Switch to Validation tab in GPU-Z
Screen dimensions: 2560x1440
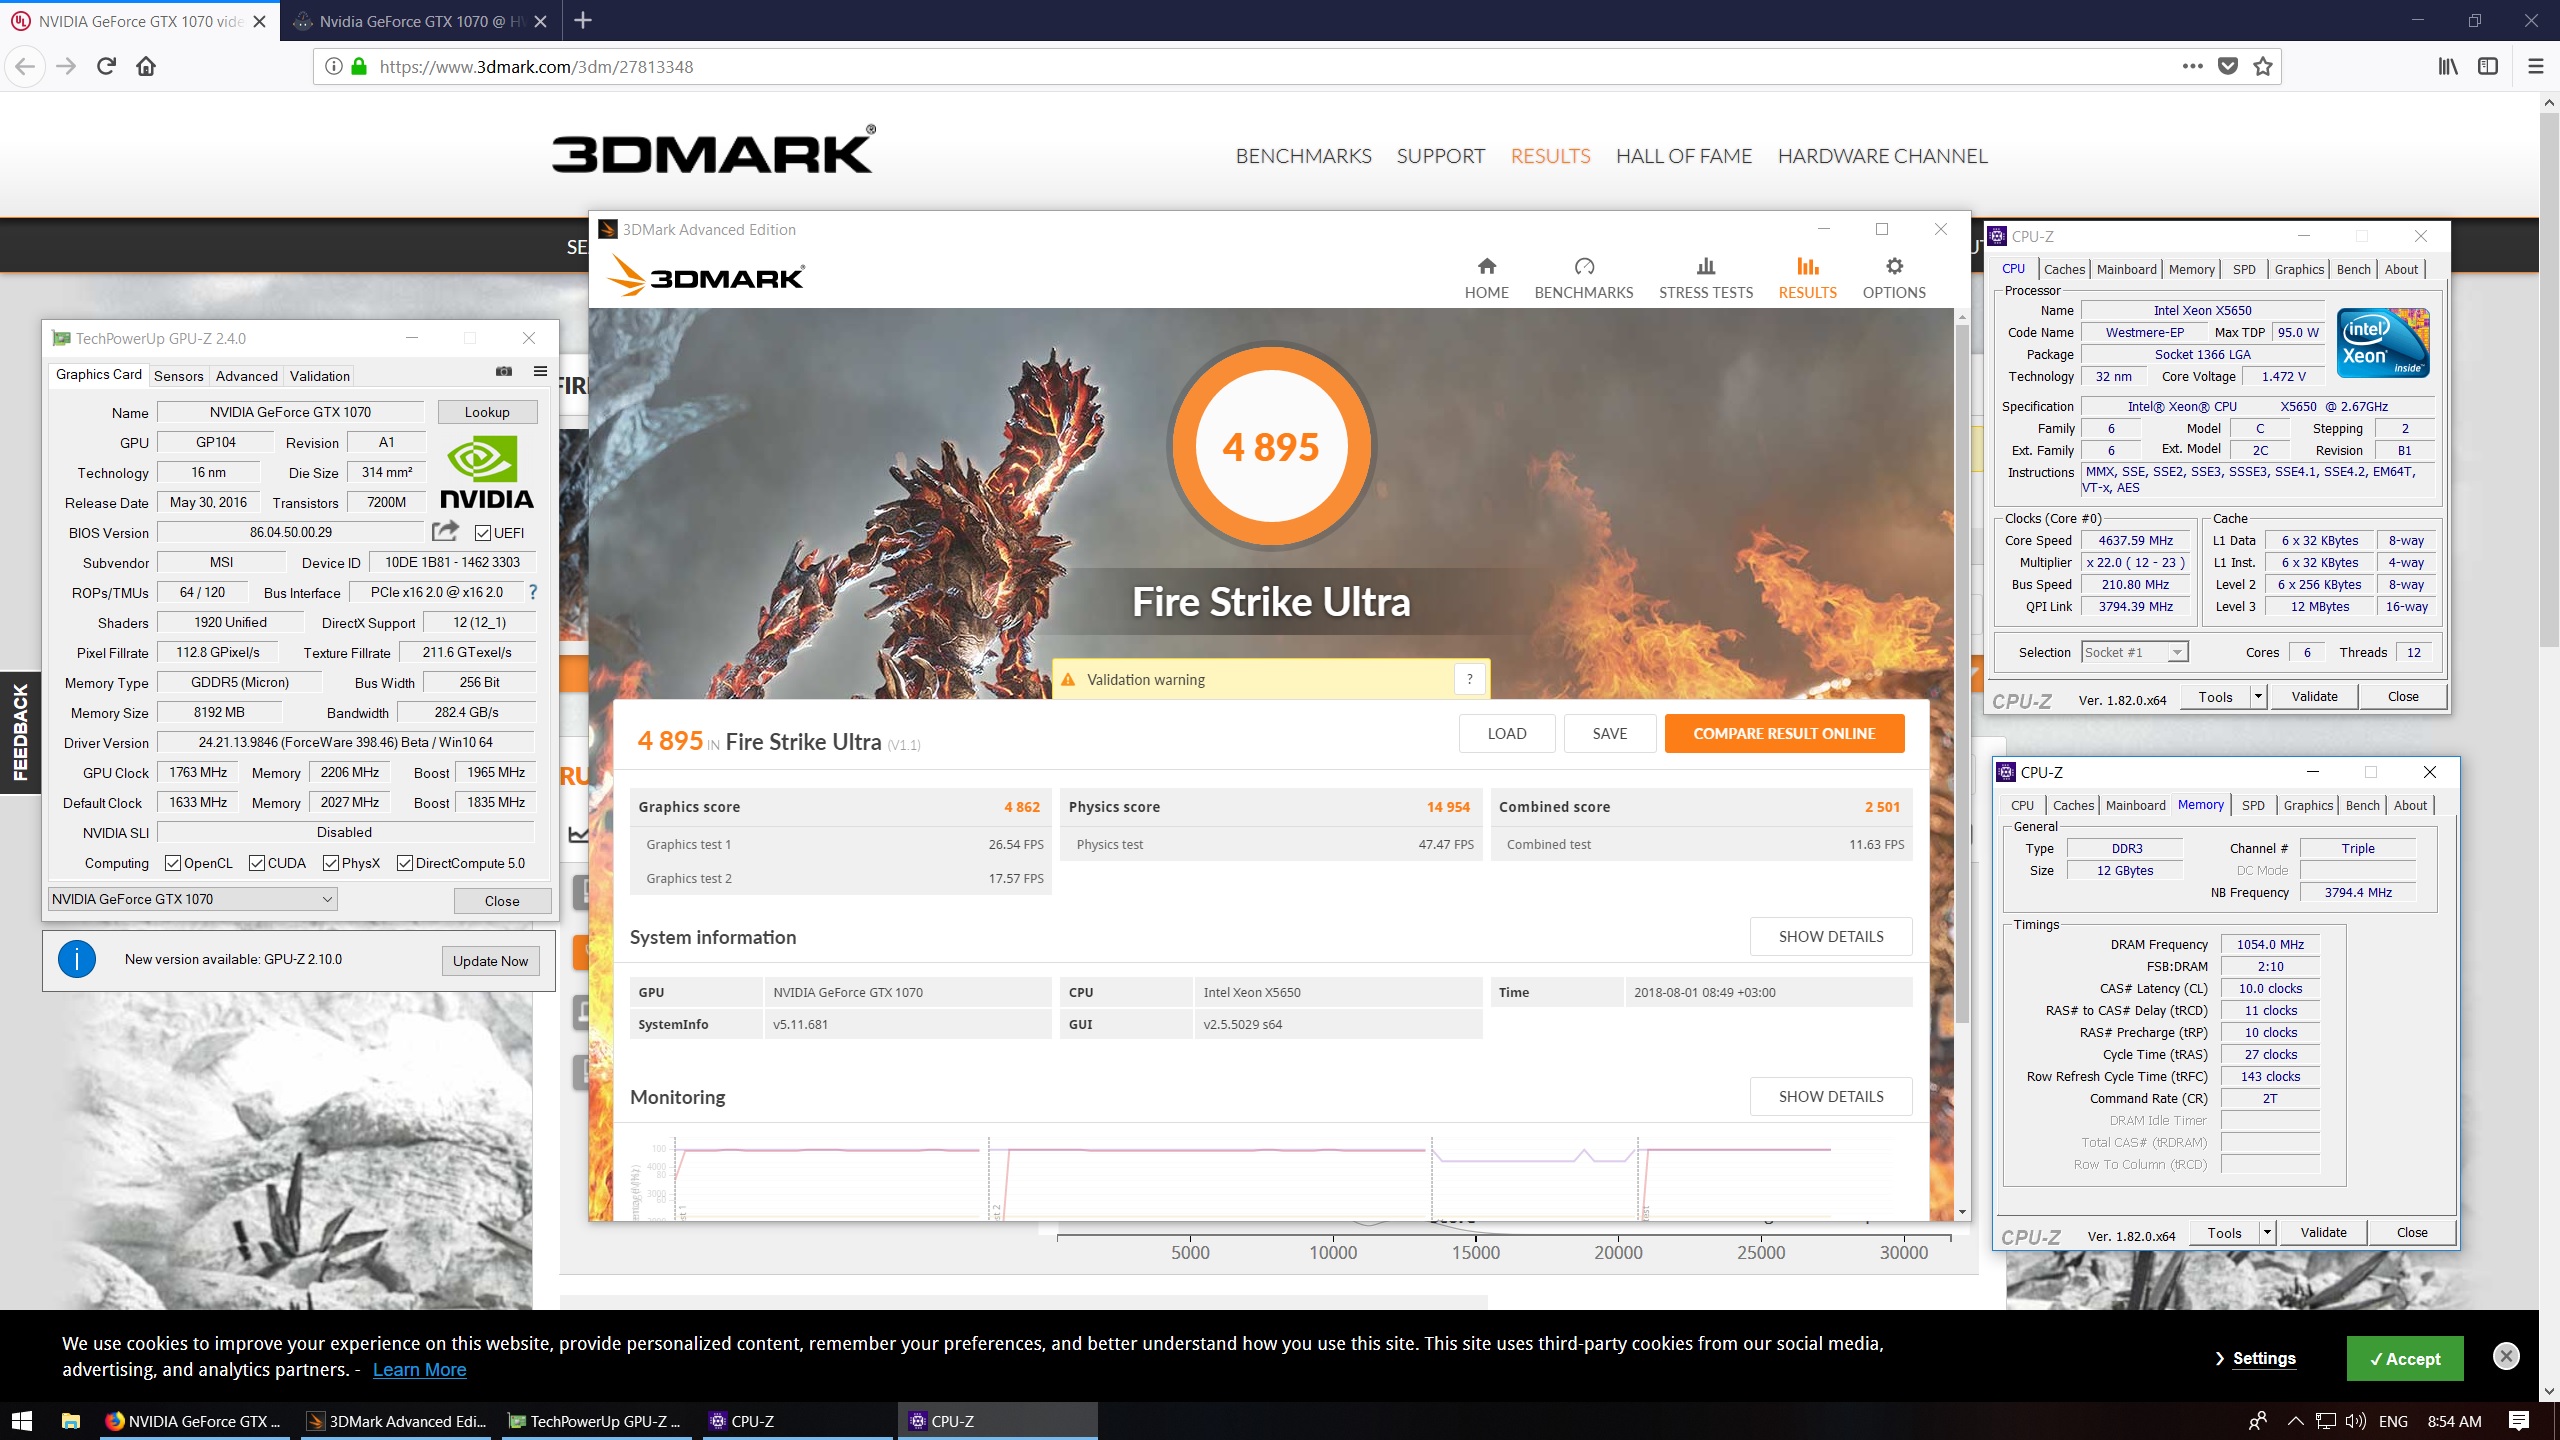click(x=320, y=376)
